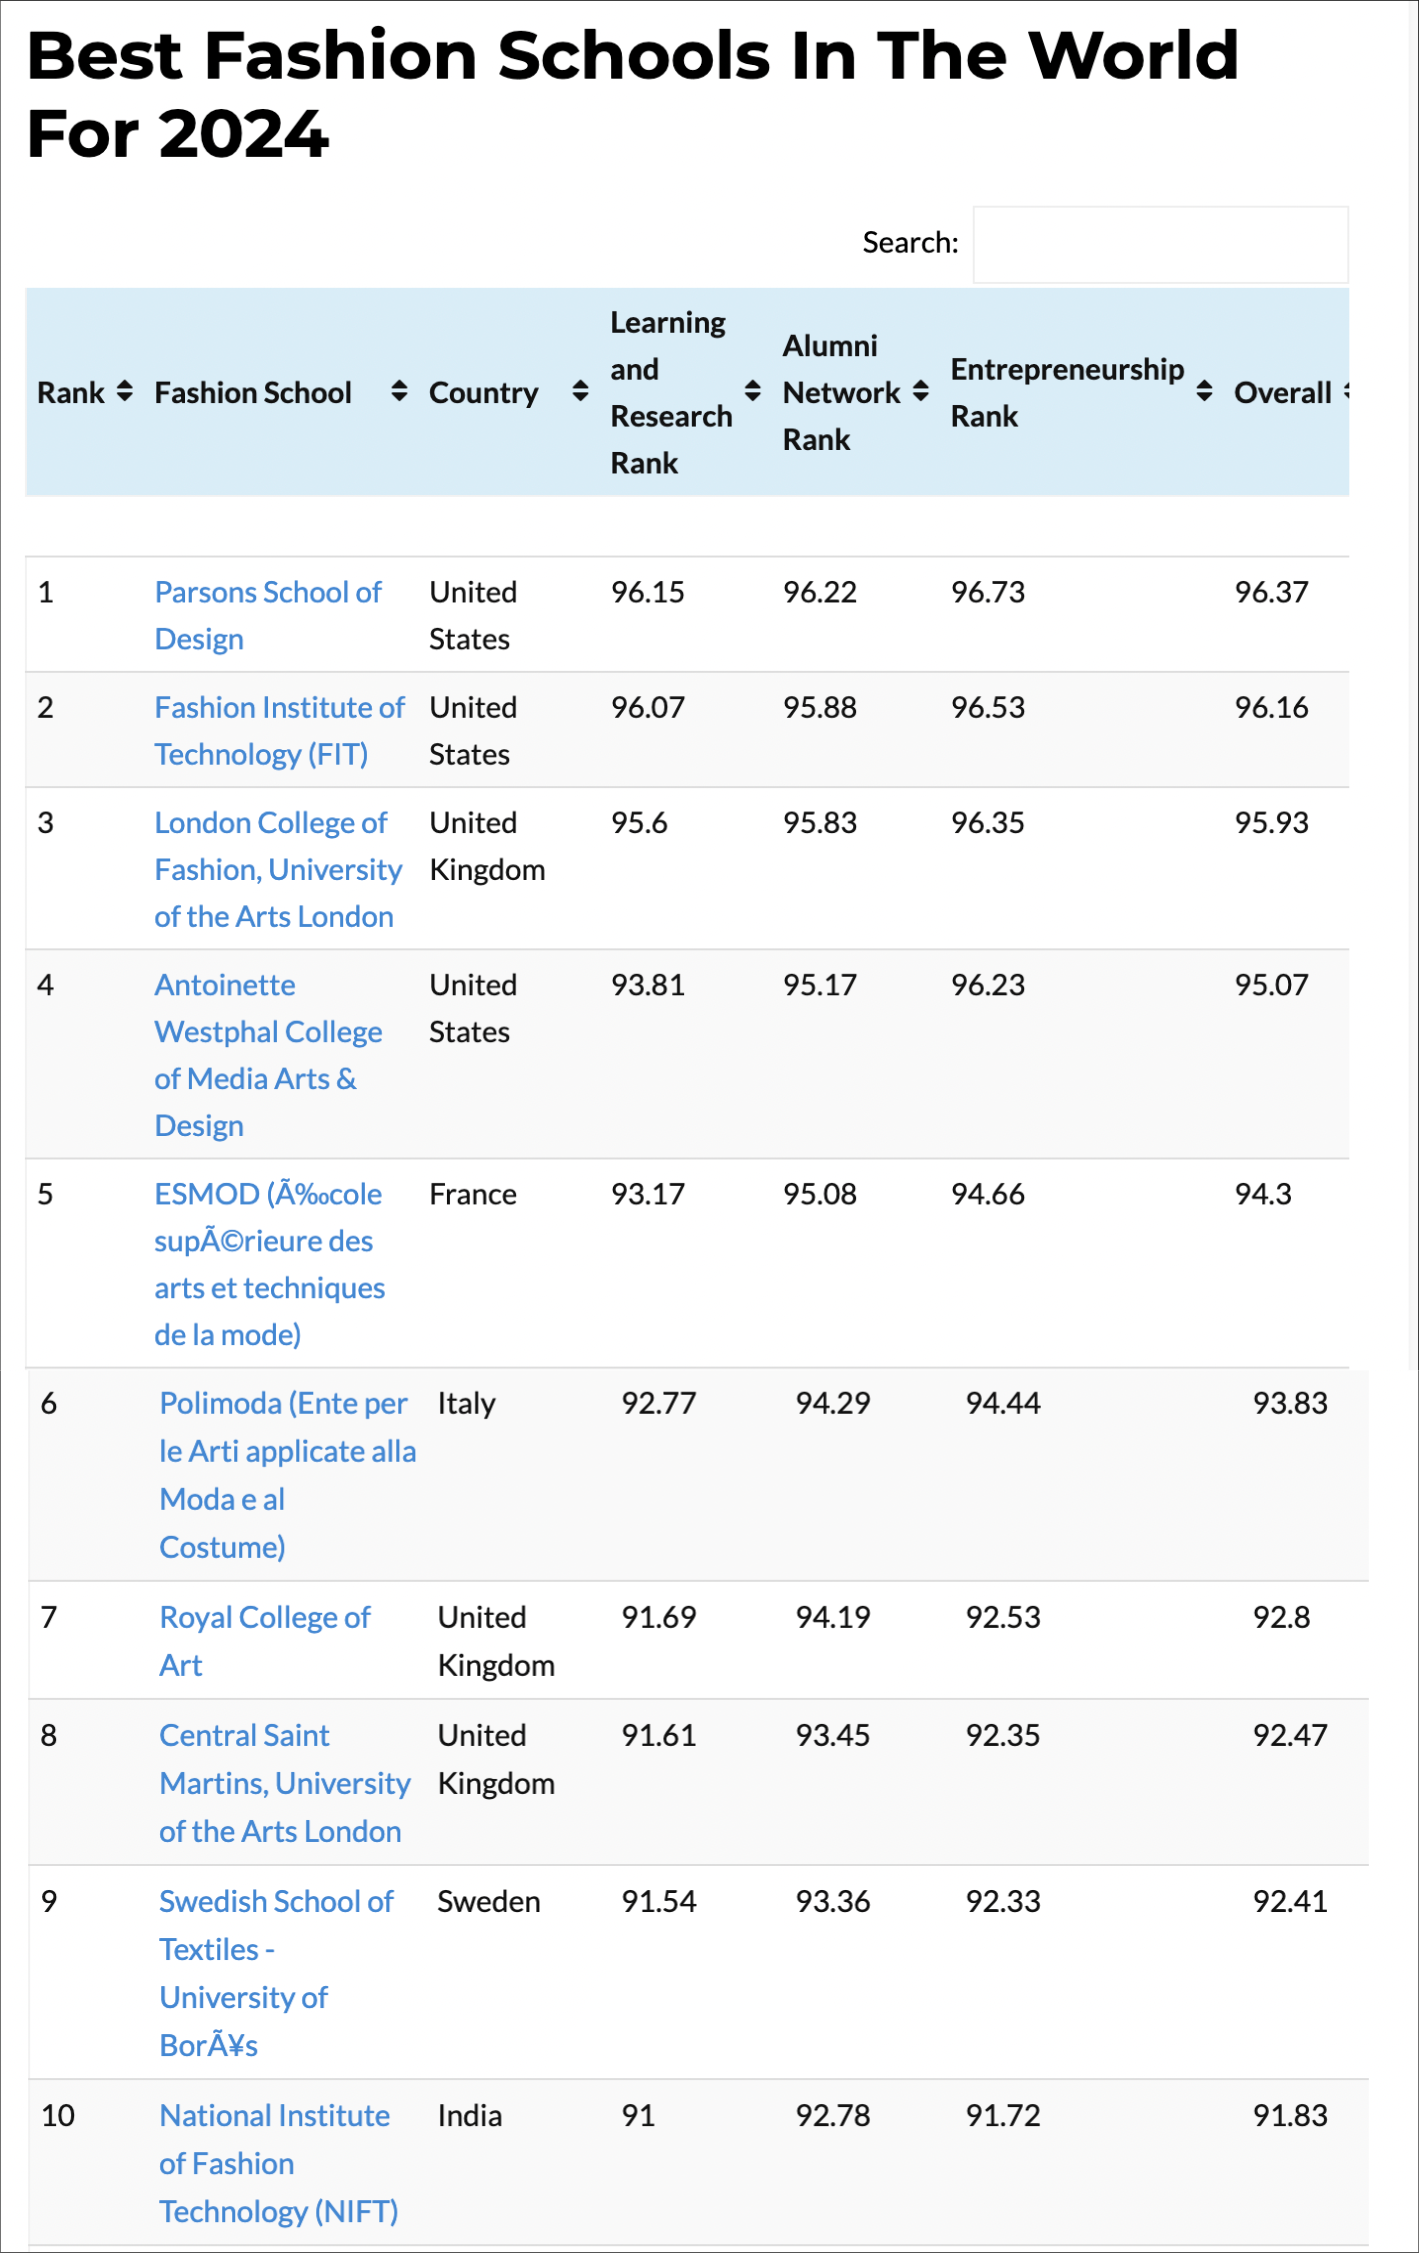Click the Search input field
This screenshot has width=1419, height=2253.
click(x=1160, y=244)
